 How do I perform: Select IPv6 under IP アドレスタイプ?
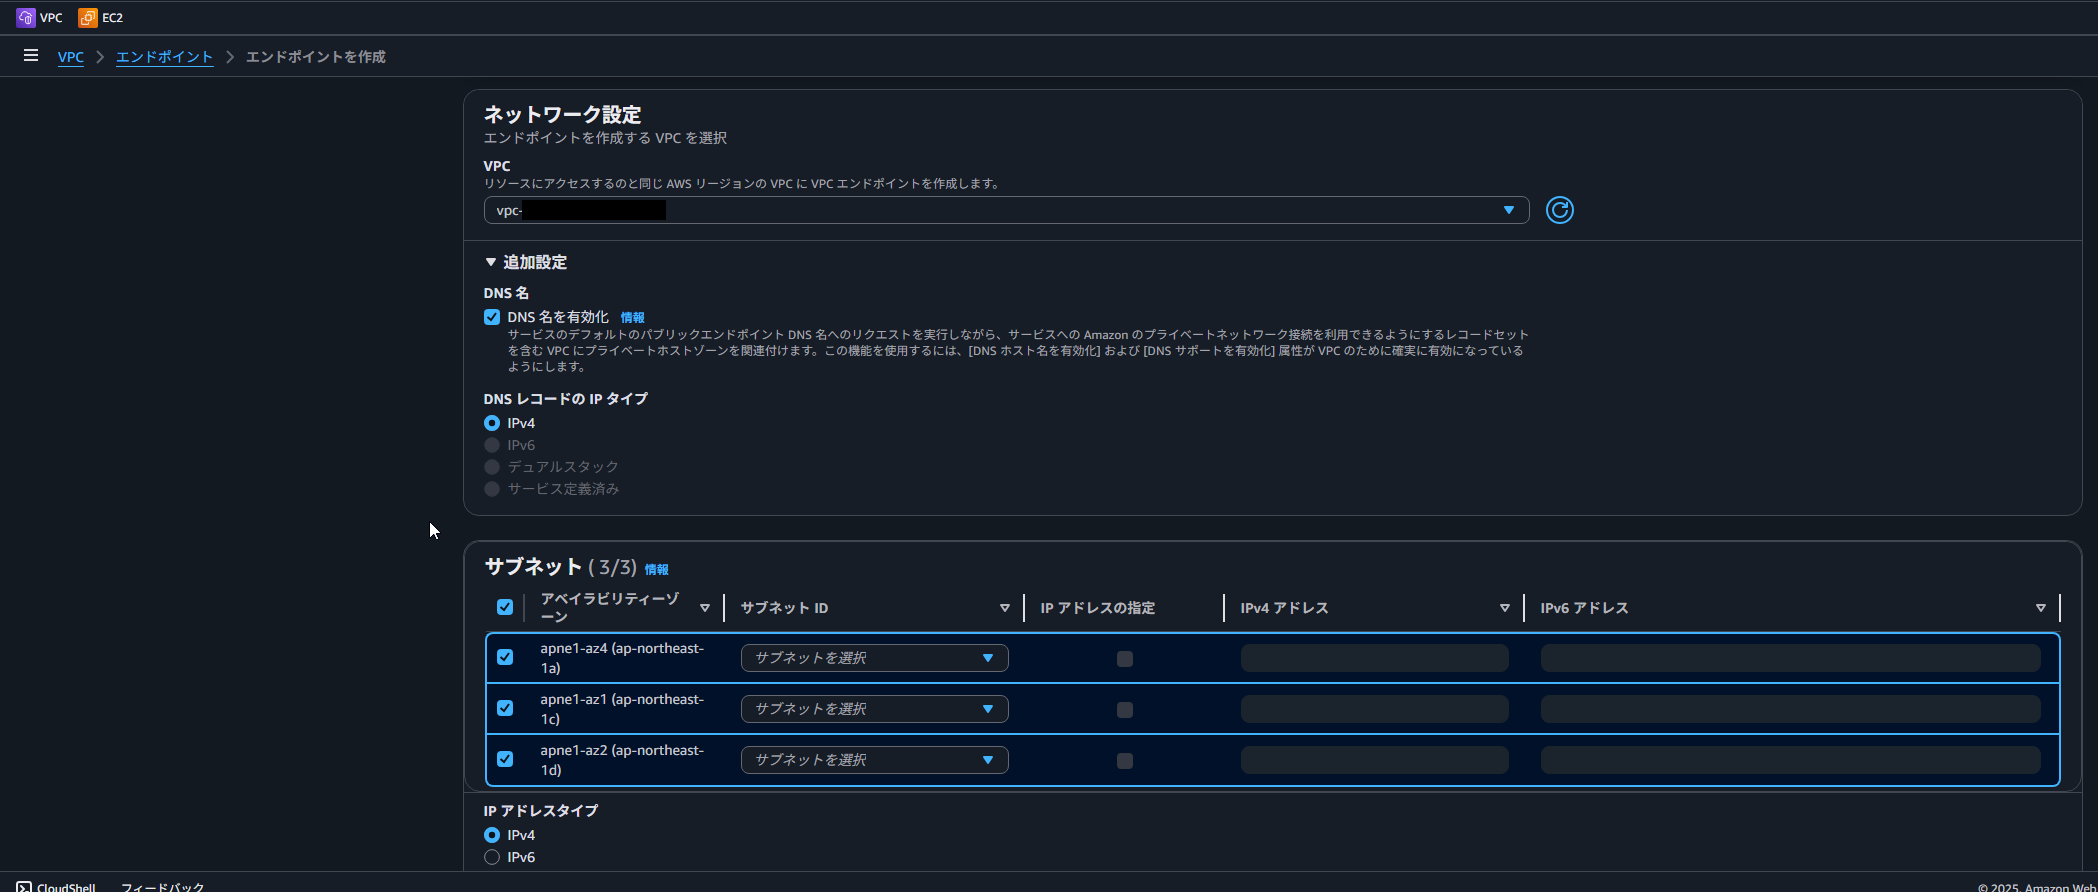coord(492,857)
